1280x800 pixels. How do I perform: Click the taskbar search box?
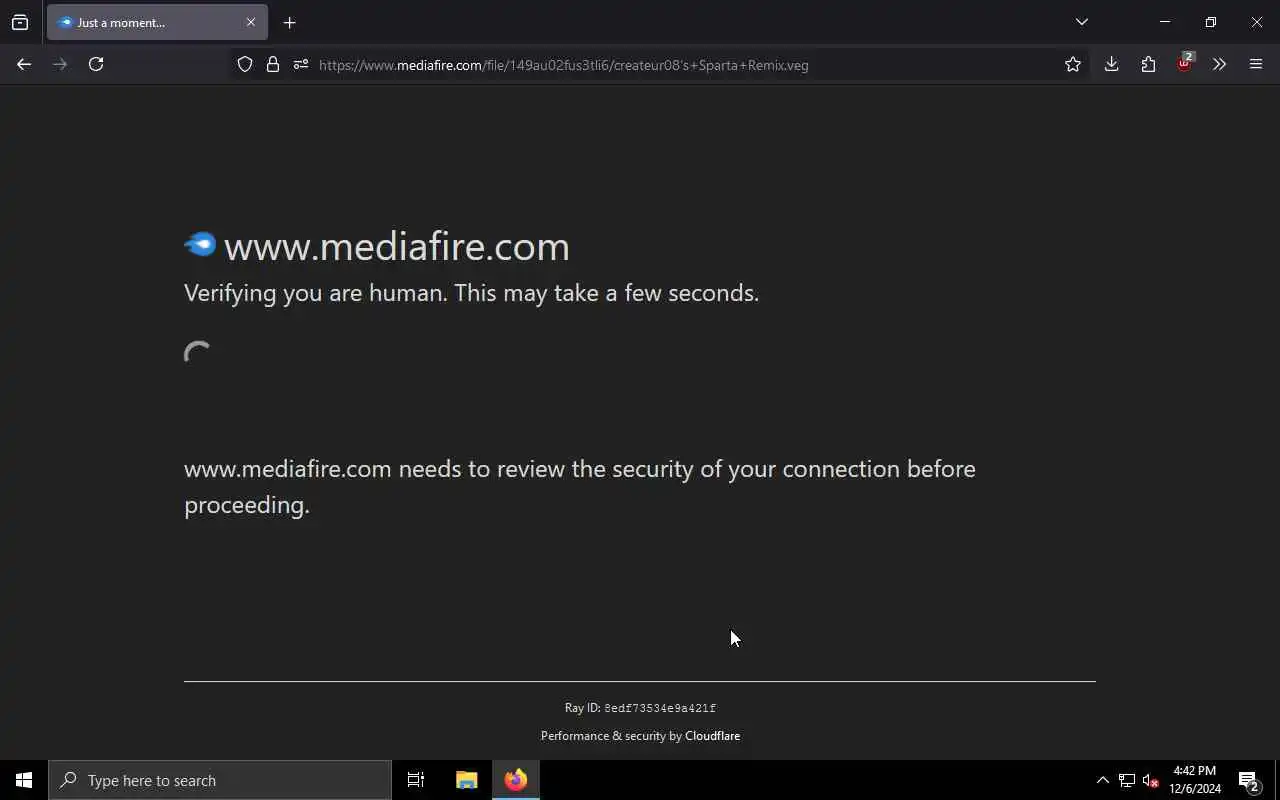pyautogui.click(x=220, y=780)
